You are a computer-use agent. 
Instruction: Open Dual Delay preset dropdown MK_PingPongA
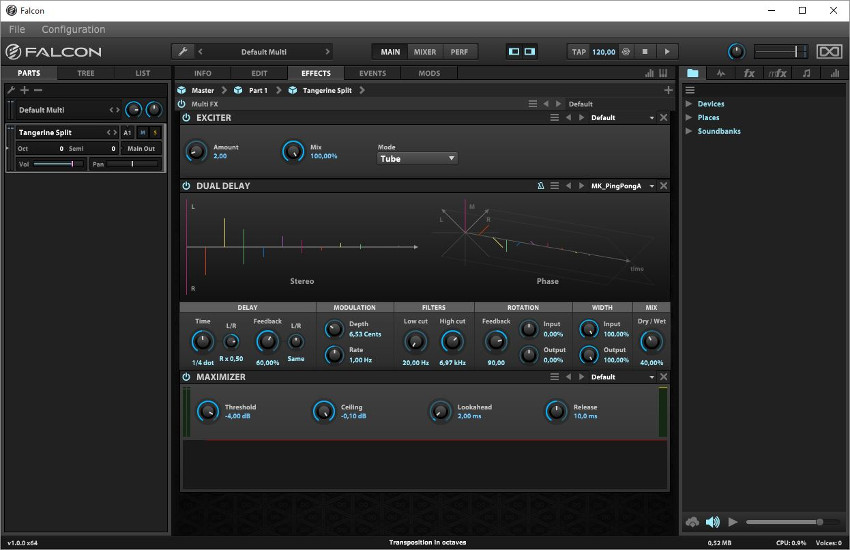622,186
